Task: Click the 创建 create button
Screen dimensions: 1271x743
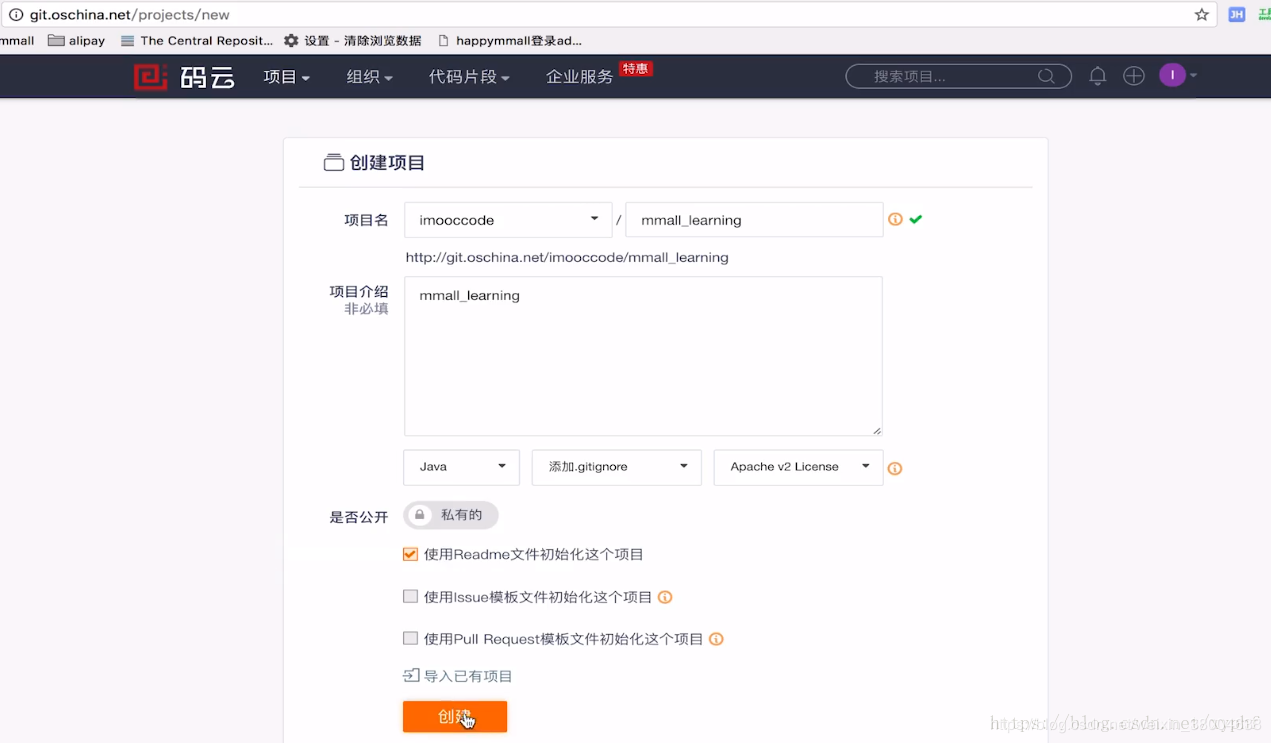Action: point(454,717)
